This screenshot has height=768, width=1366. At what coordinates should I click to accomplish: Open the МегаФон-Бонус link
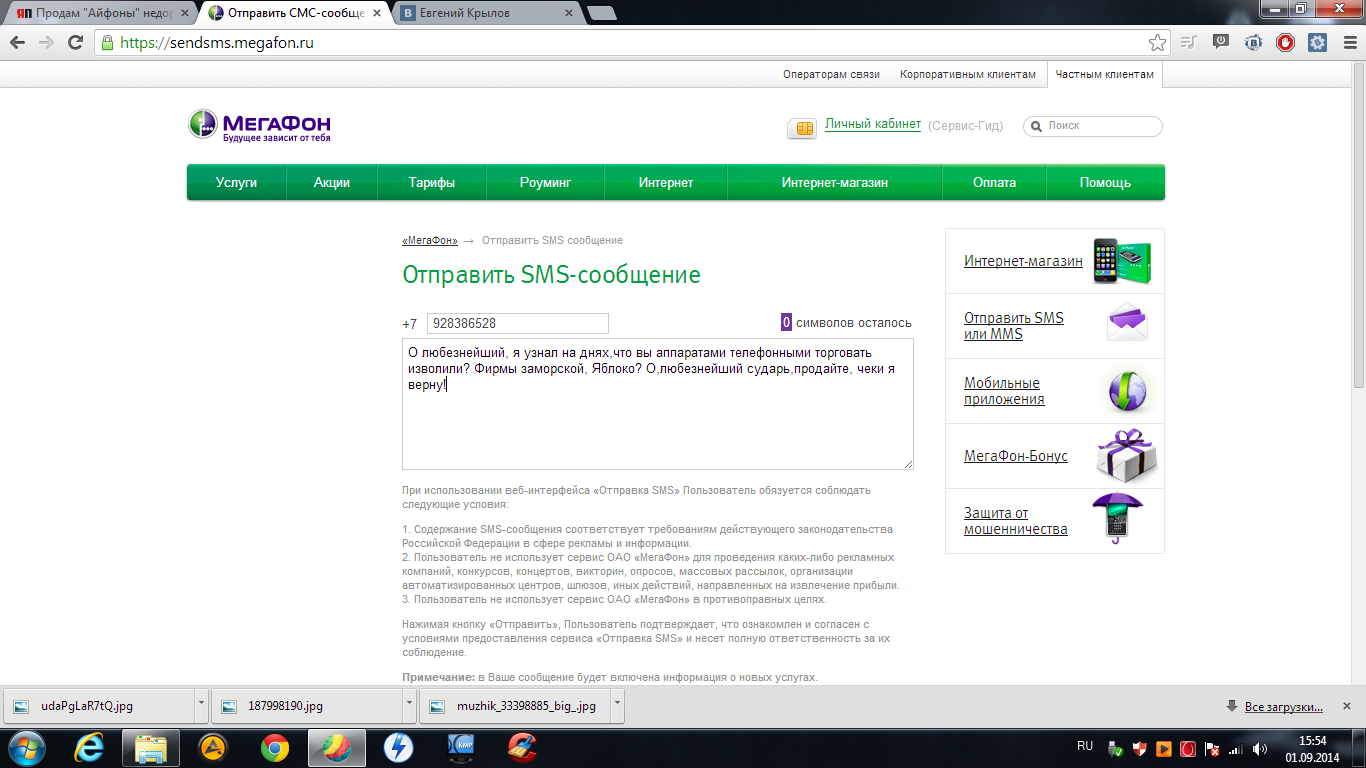coord(1016,456)
